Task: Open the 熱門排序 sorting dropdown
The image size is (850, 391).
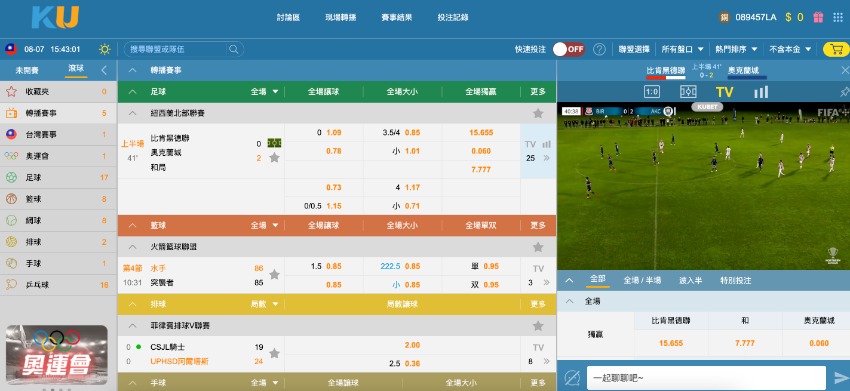Action: tap(737, 49)
